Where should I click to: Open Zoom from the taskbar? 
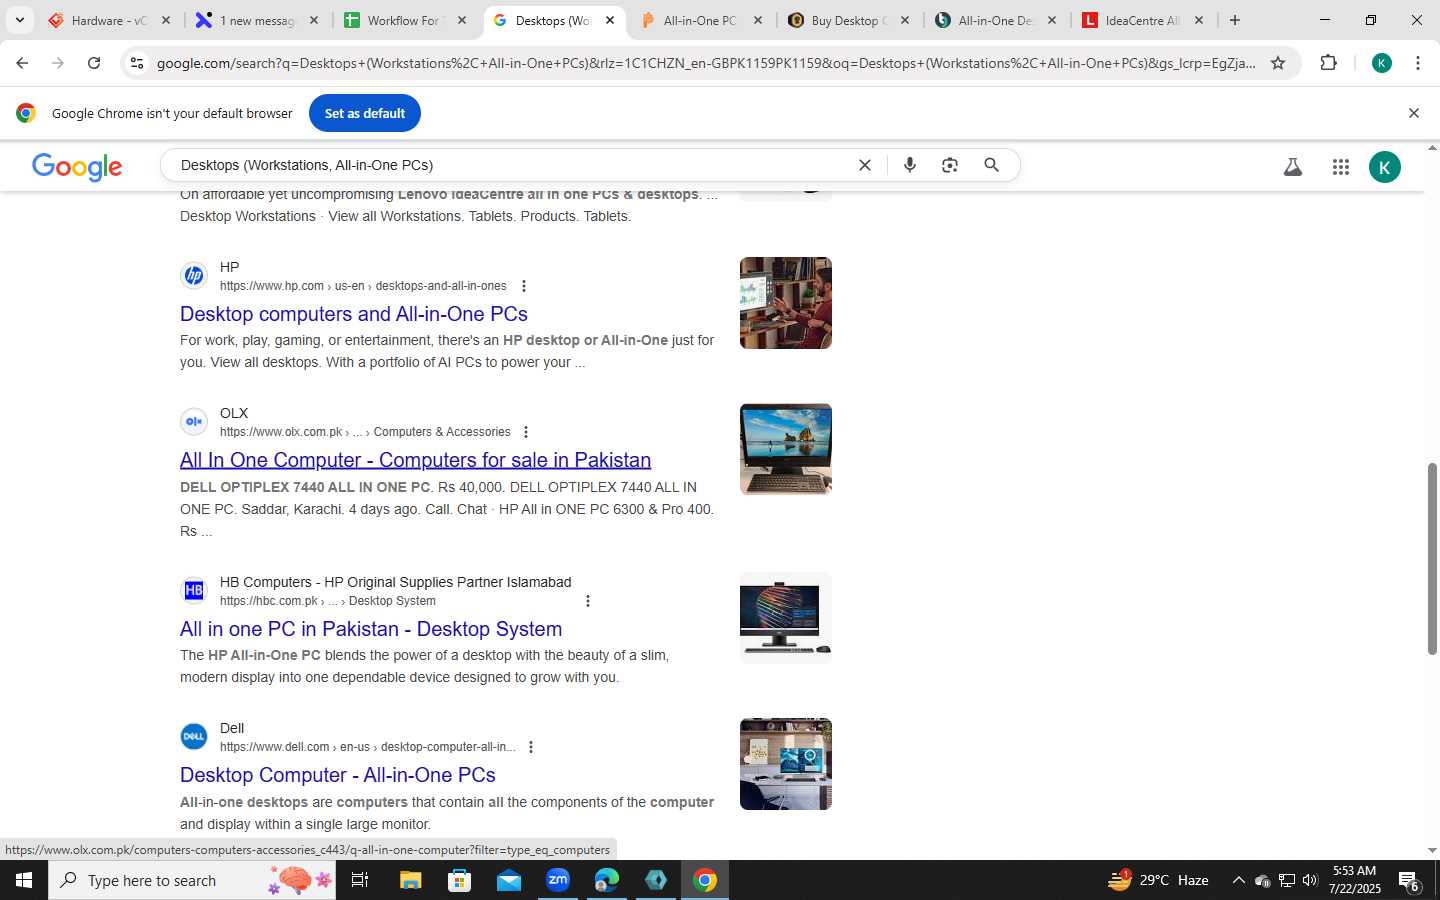(x=557, y=880)
